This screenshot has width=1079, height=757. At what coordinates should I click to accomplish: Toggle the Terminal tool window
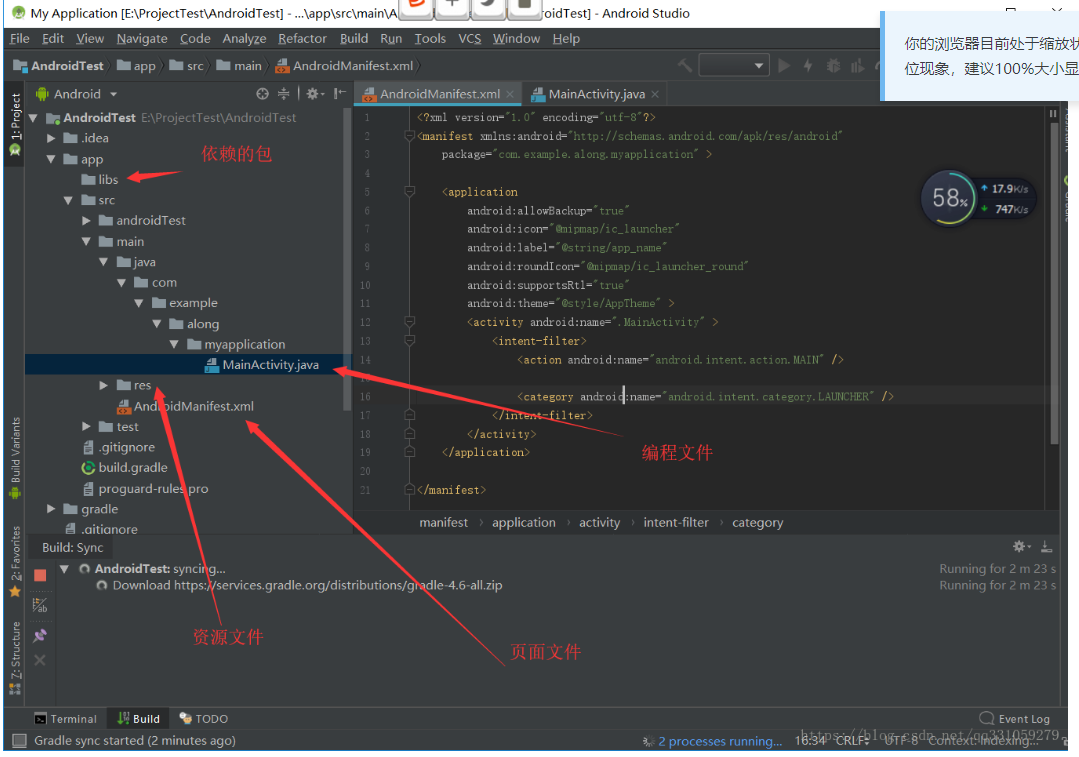point(66,718)
